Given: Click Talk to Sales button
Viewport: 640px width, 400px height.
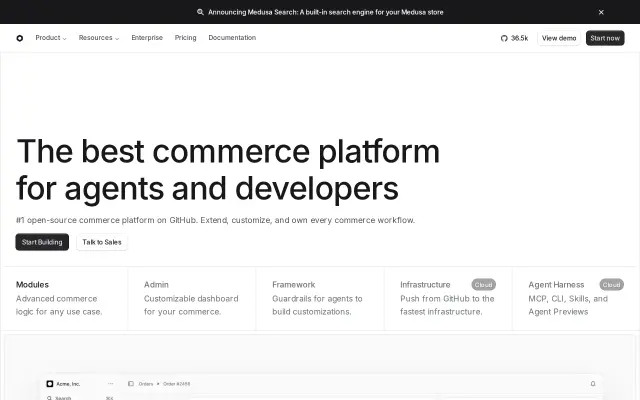Looking at the screenshot, I should click(102, 242).
